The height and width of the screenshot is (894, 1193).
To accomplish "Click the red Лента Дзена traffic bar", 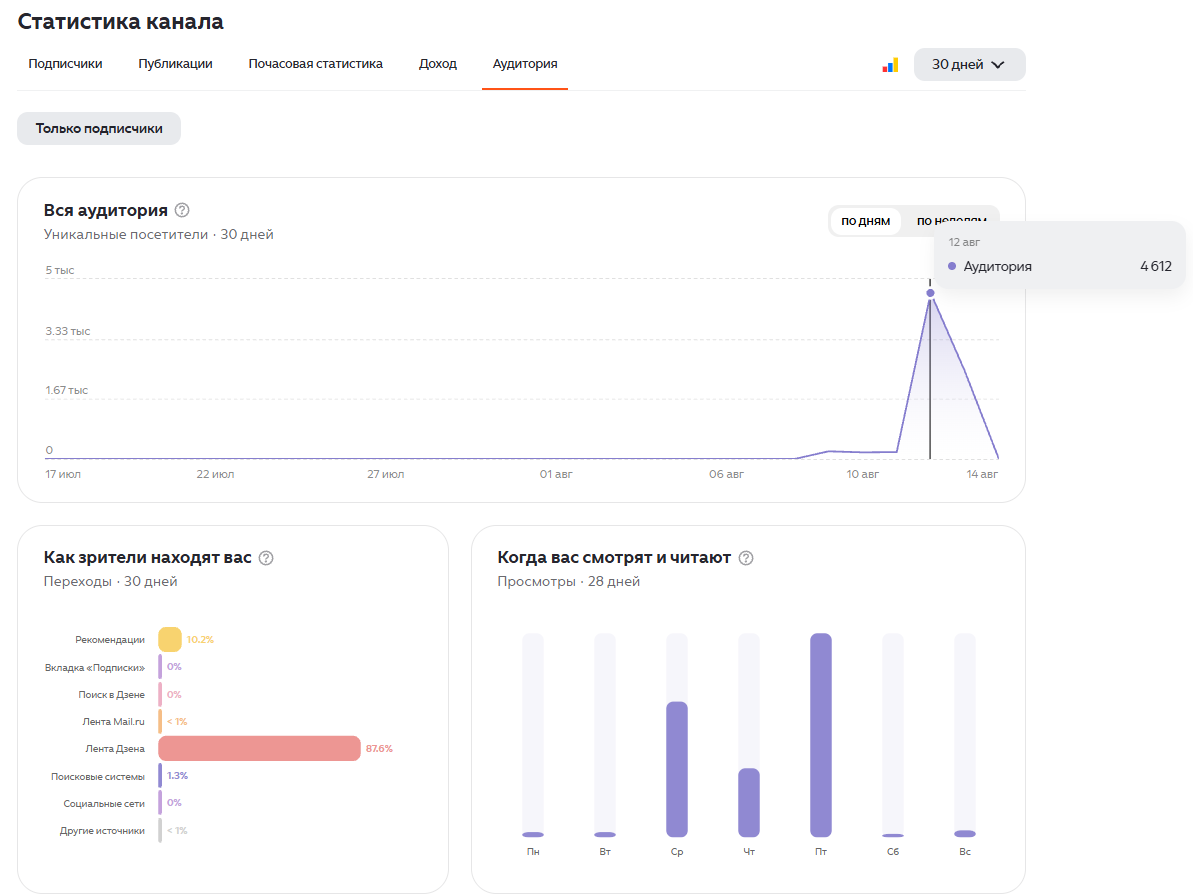I will pos(259,749).
